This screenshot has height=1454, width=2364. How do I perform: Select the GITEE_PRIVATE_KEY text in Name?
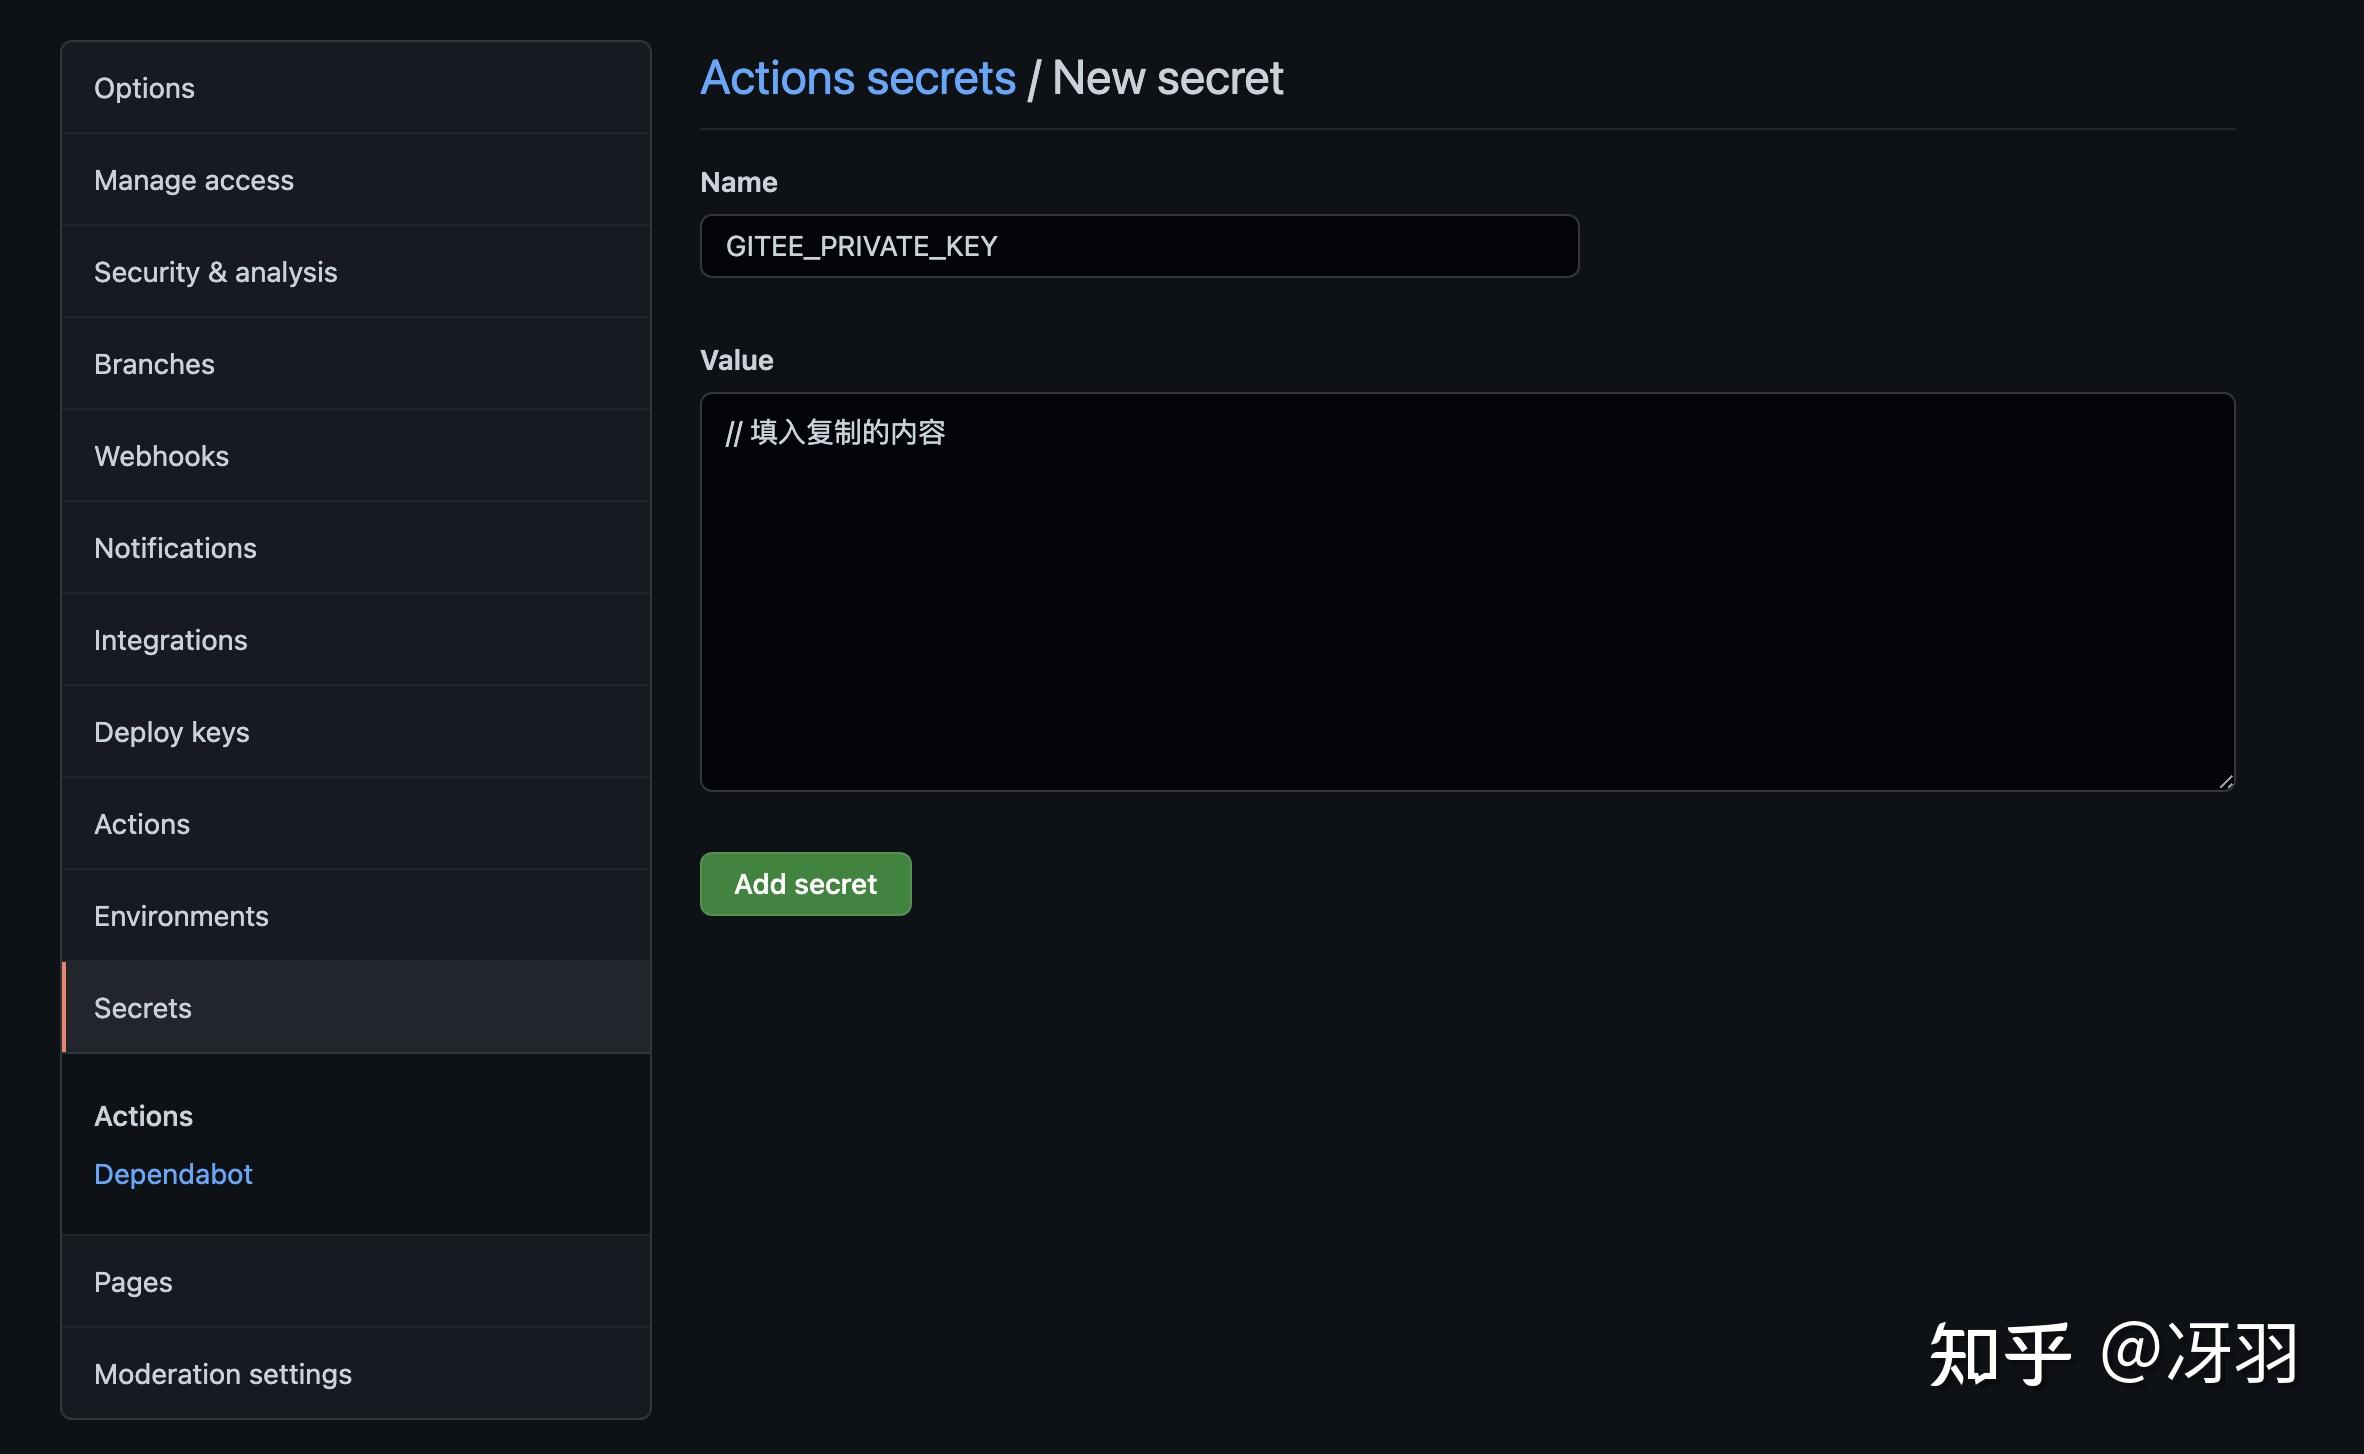tap(861, 246)
